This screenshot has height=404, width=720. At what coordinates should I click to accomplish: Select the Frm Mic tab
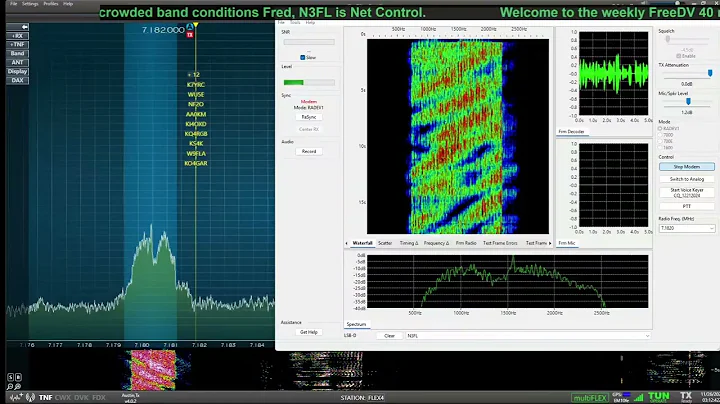(567, 243)
